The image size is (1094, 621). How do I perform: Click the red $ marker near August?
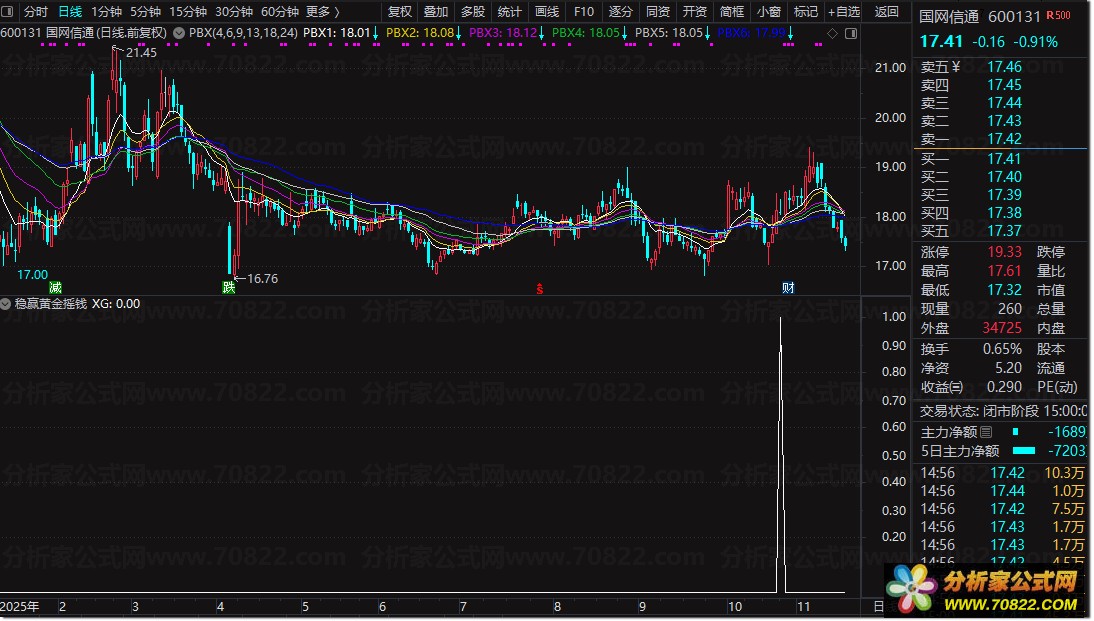(x=539, y=288)
